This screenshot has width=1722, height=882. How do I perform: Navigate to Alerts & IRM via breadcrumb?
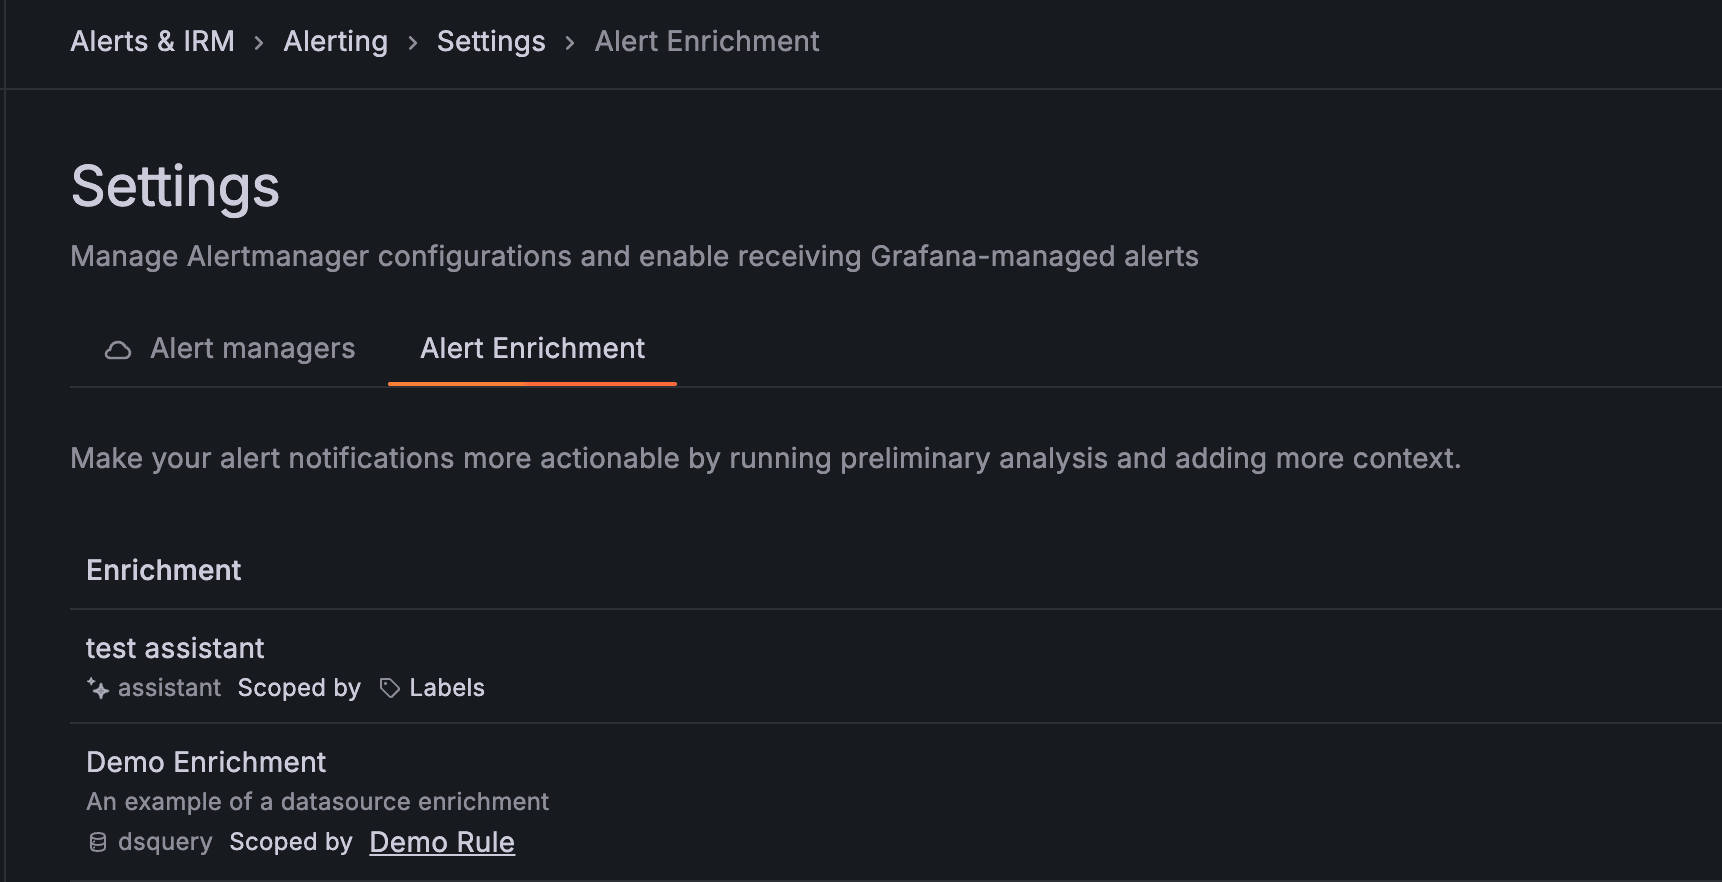click(x=151, y=41)
